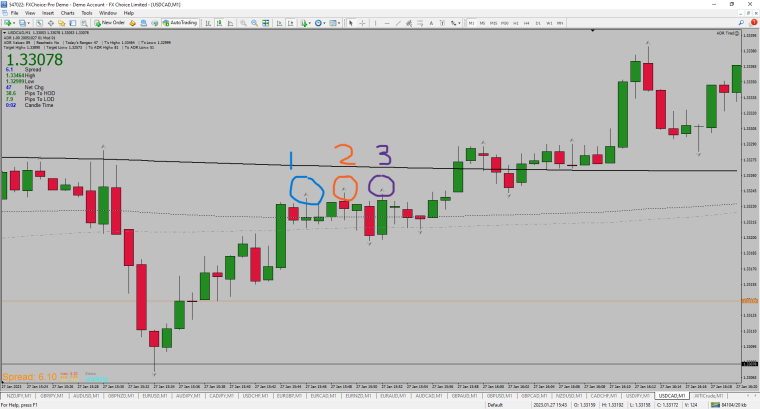Image resolution: width=760 pixels, height=409 pixels.
Task: Switch to the EURGBP,M1 chart tab
Action: [289, 396]
